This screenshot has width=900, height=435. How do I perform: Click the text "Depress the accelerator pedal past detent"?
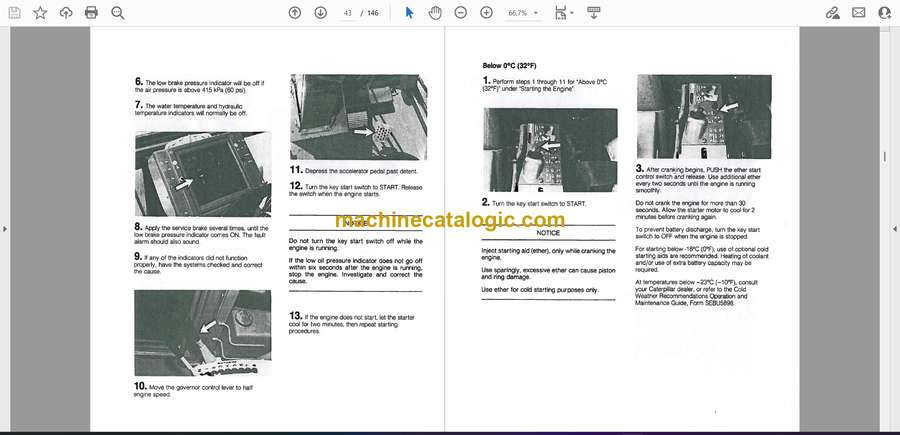coord(362,171)
